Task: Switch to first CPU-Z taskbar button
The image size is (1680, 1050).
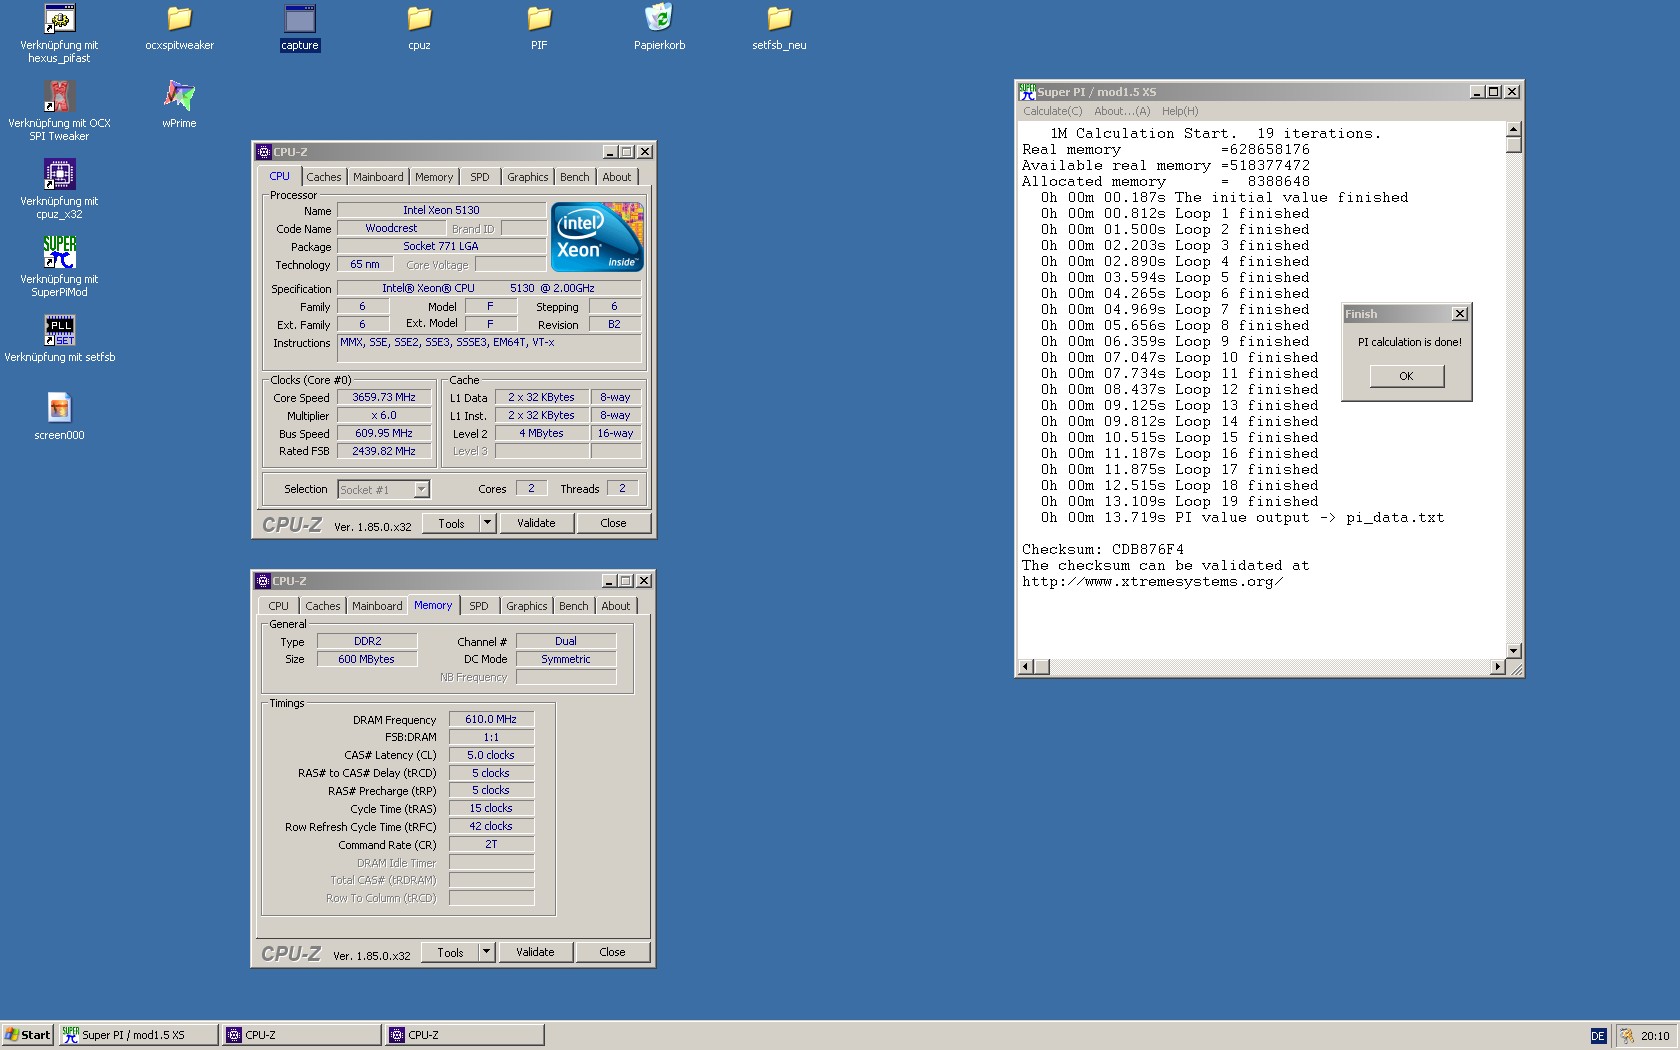Action: (x=302, y=1035)
